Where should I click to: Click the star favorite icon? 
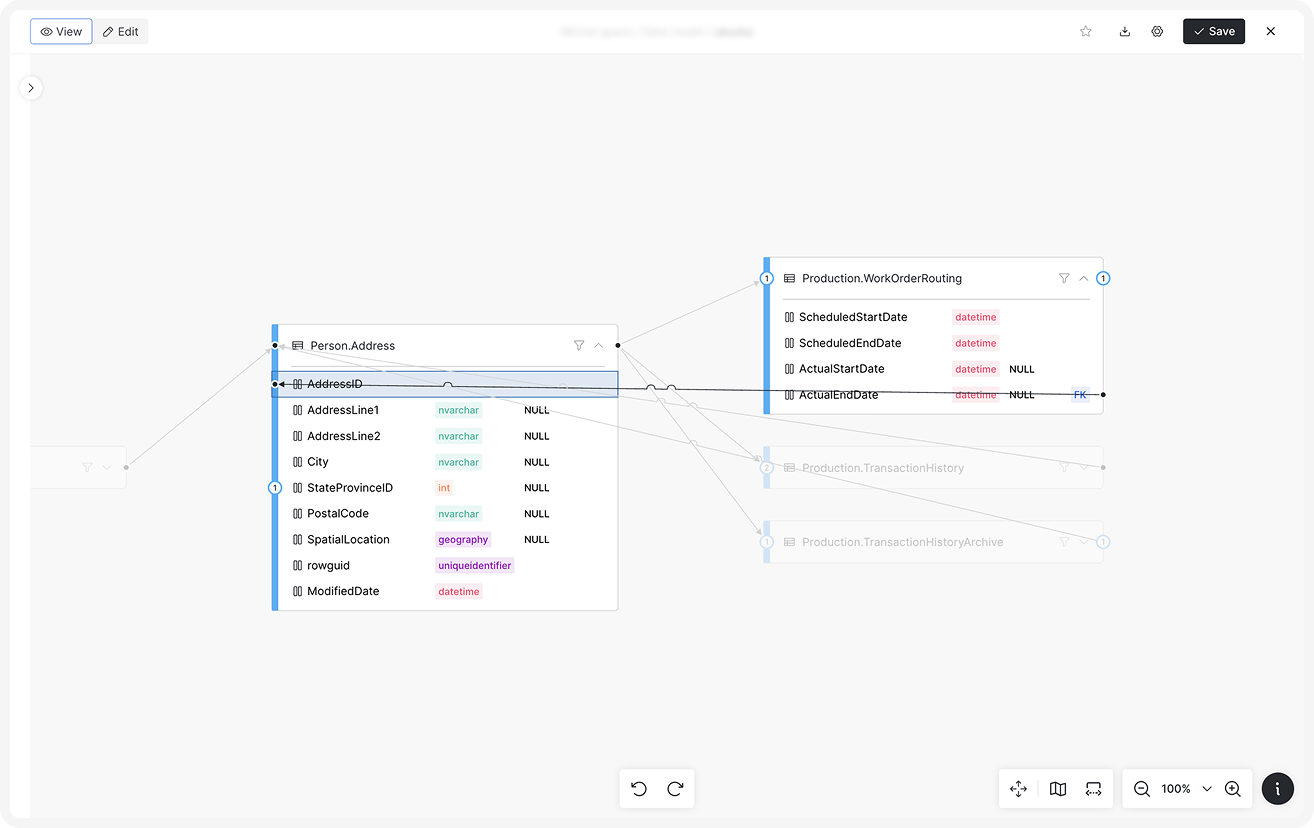[x=1085, y=31]
